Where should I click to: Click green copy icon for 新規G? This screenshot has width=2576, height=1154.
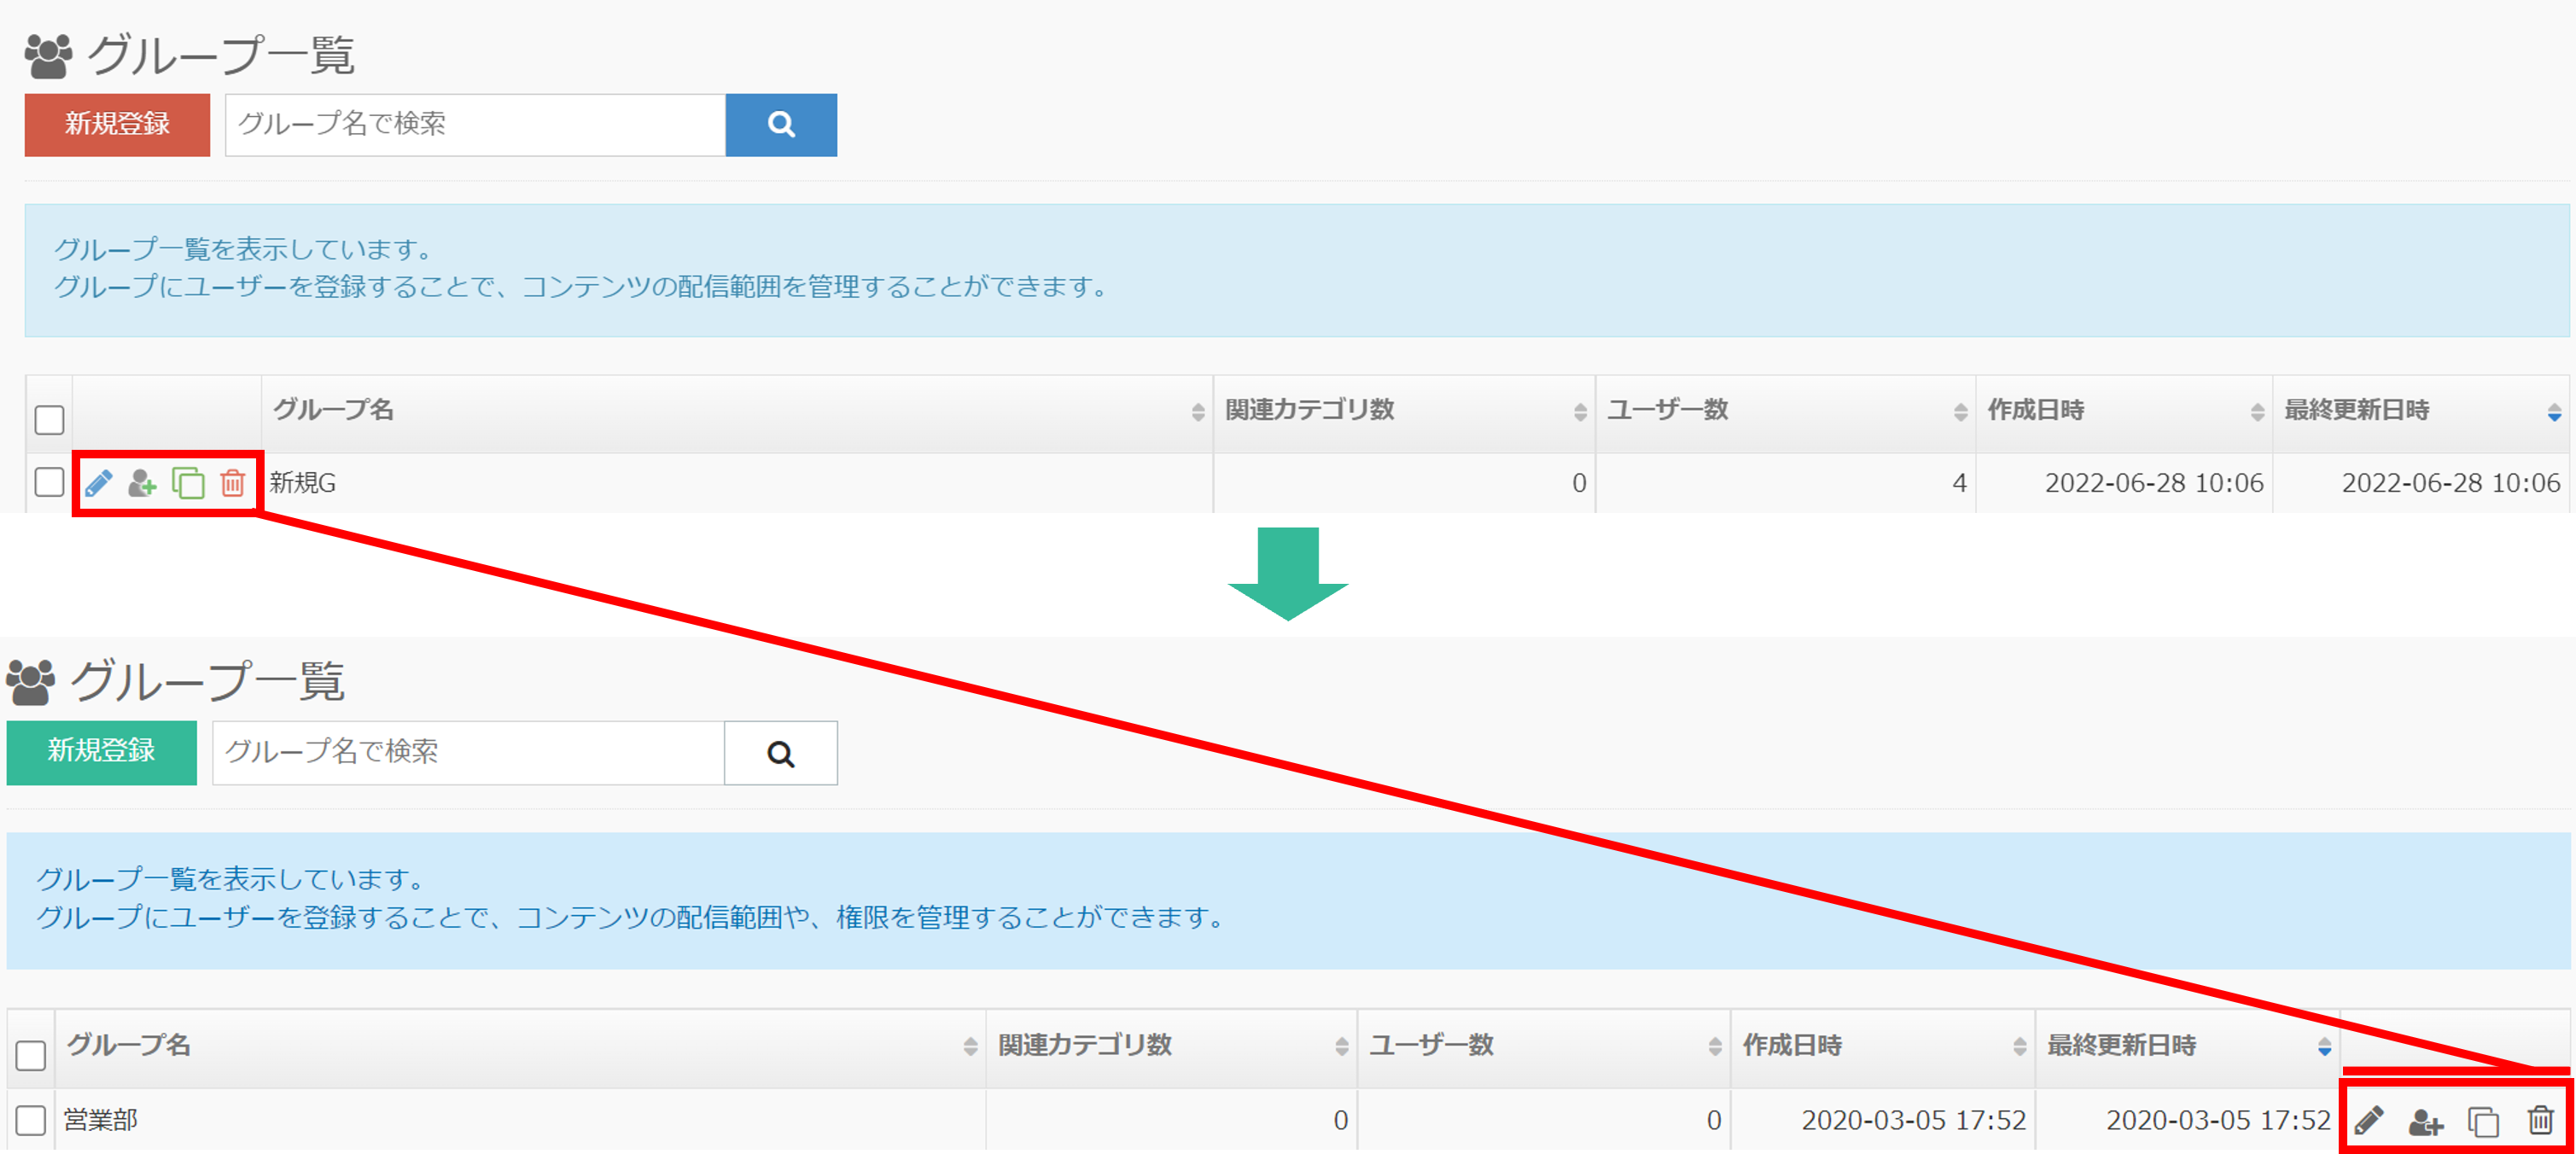188,484
